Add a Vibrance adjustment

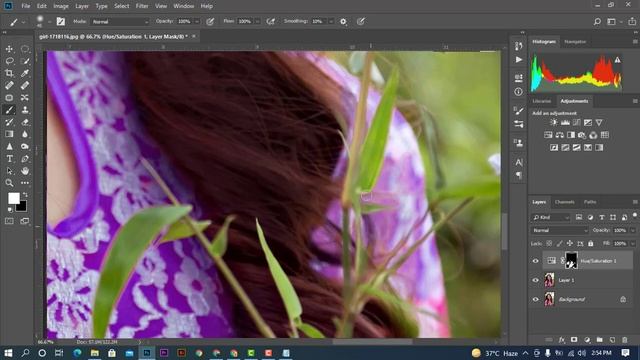(x=599, y=122)
